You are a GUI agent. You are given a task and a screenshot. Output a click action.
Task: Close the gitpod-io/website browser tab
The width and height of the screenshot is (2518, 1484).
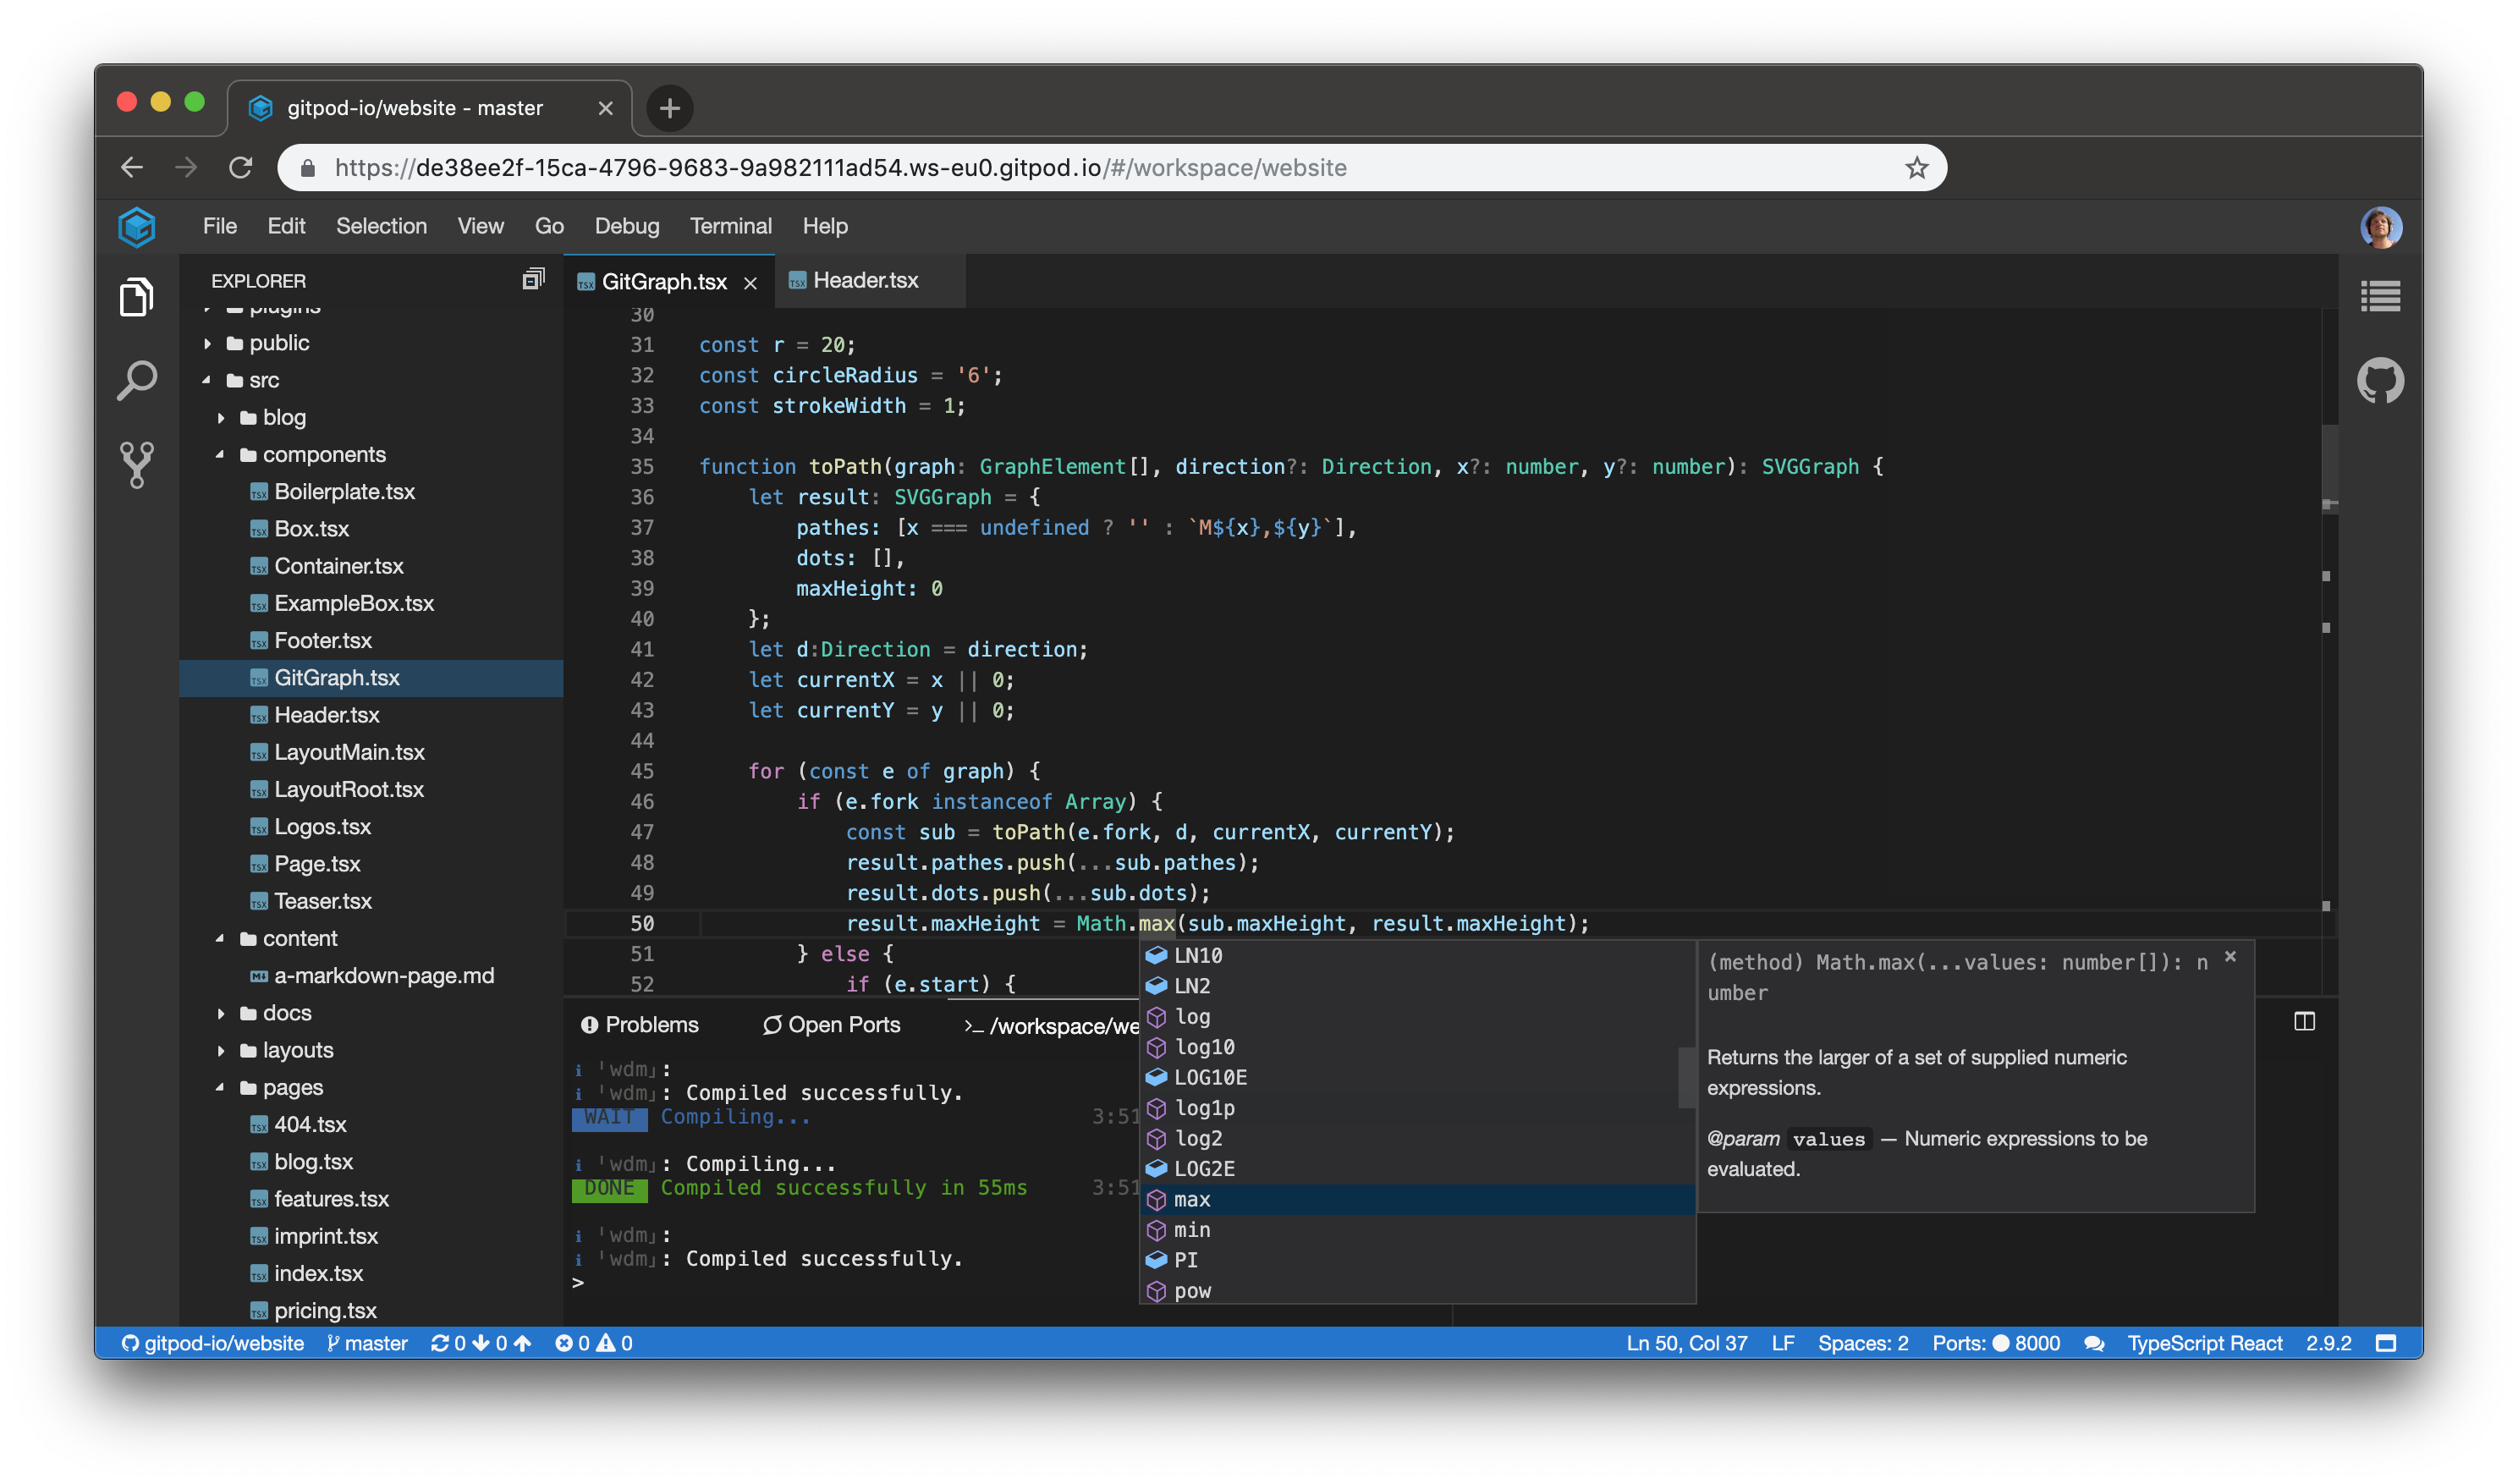(x=605, y=108)
